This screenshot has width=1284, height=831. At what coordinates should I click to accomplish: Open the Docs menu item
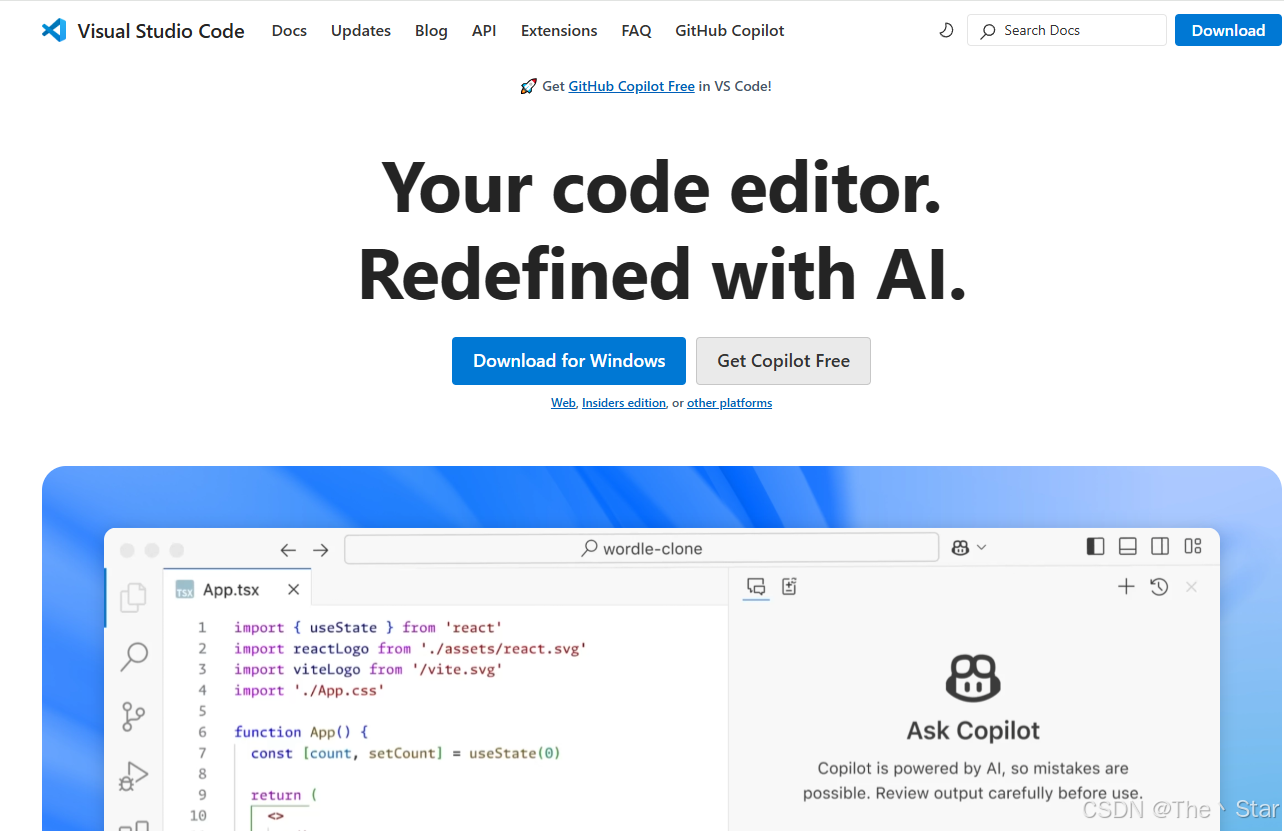[x=289, y=31]
